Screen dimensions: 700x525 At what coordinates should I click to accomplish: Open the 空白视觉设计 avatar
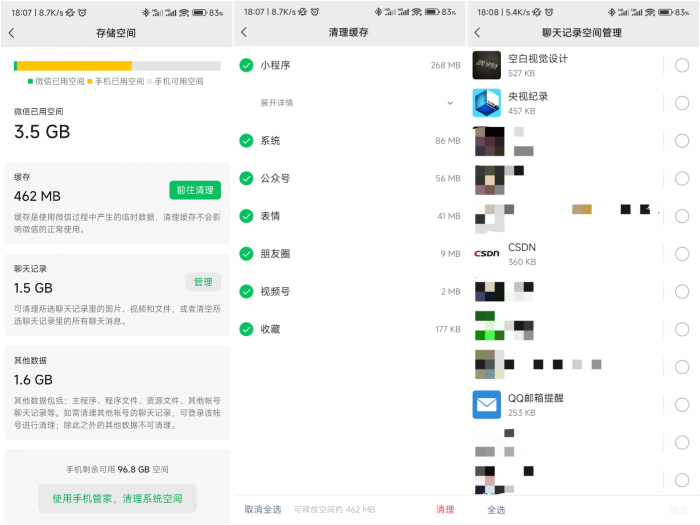point(487,65)
